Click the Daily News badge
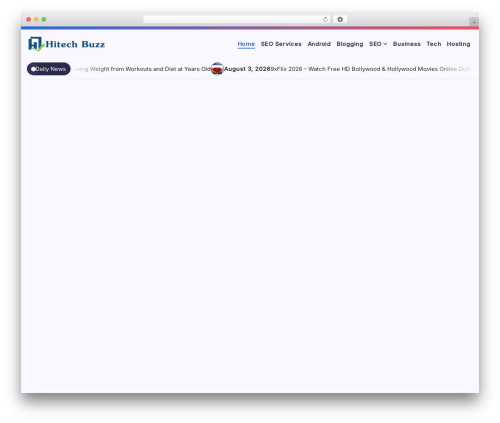The width and height of the screenshot is (500, 423). (49, 69)
